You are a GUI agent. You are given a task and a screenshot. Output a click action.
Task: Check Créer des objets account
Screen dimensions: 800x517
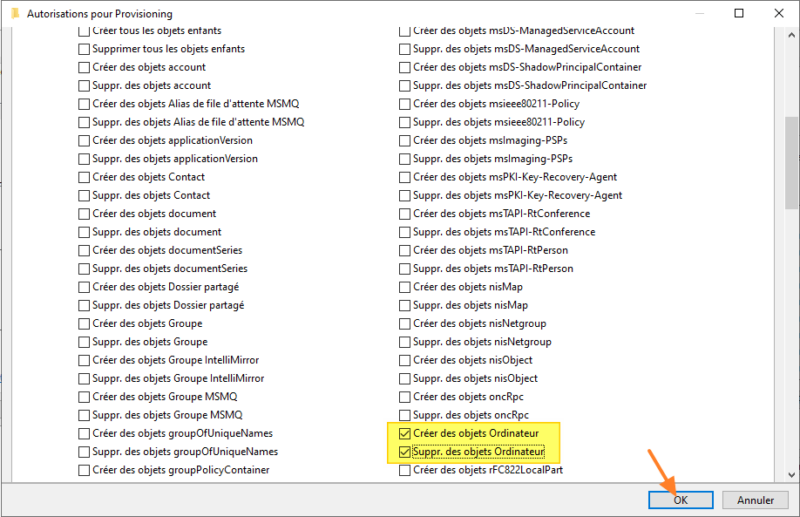tap(84, 67)
